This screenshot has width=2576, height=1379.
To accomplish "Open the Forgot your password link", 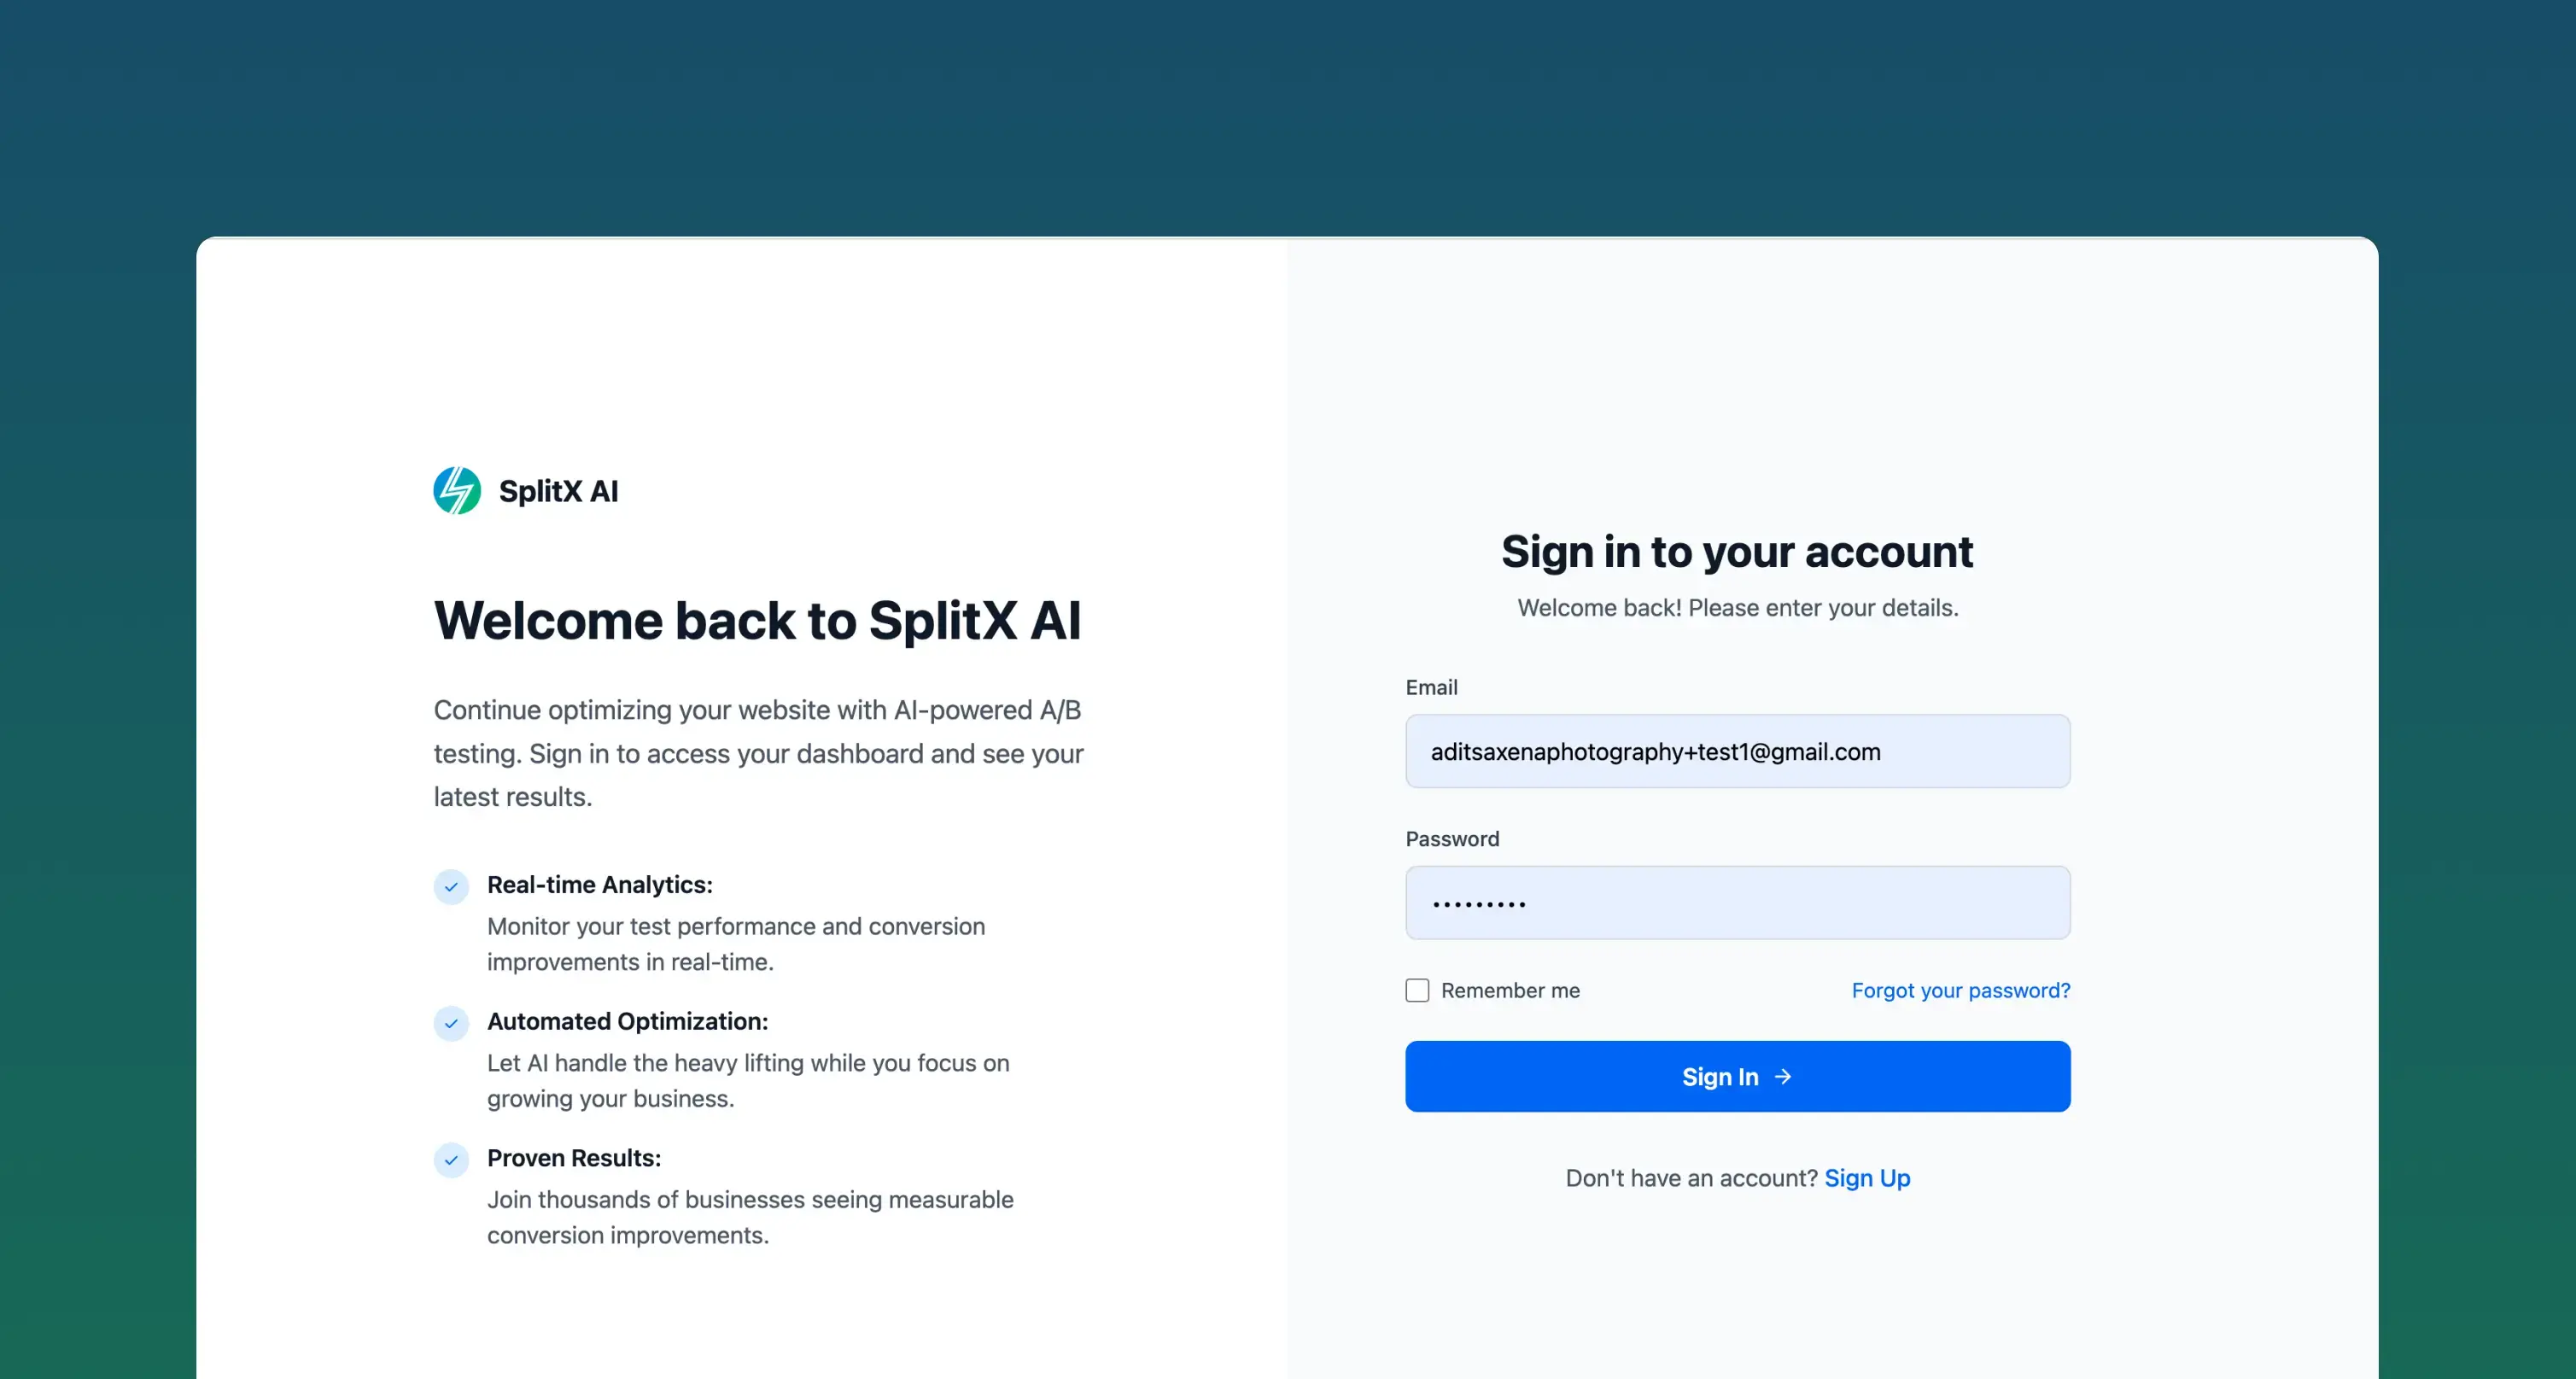I will [1960, 990].
